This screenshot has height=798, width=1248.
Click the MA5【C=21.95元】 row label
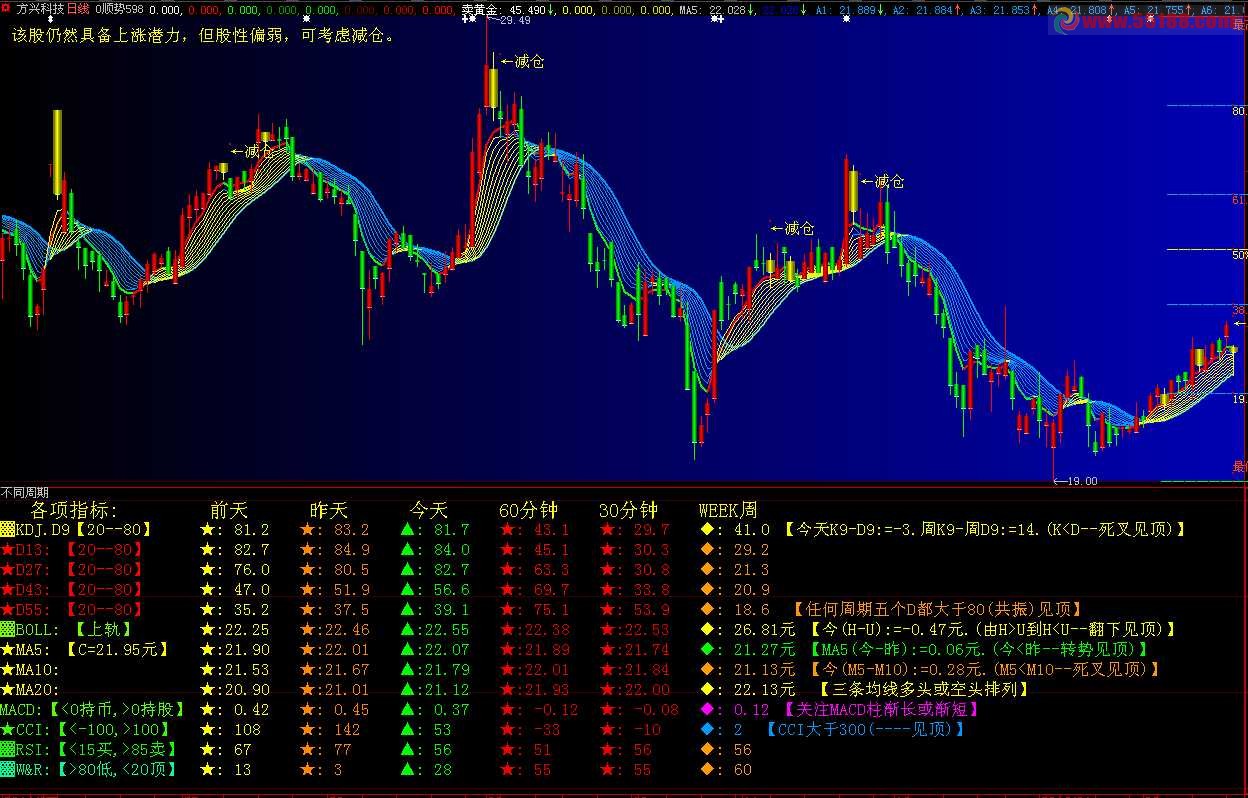tap(92, 650)
